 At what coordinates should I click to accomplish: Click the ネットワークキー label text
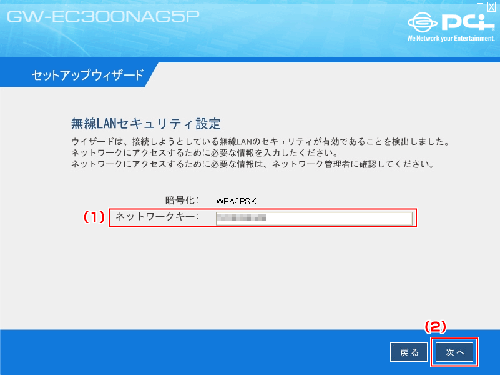tap(157, 217)
